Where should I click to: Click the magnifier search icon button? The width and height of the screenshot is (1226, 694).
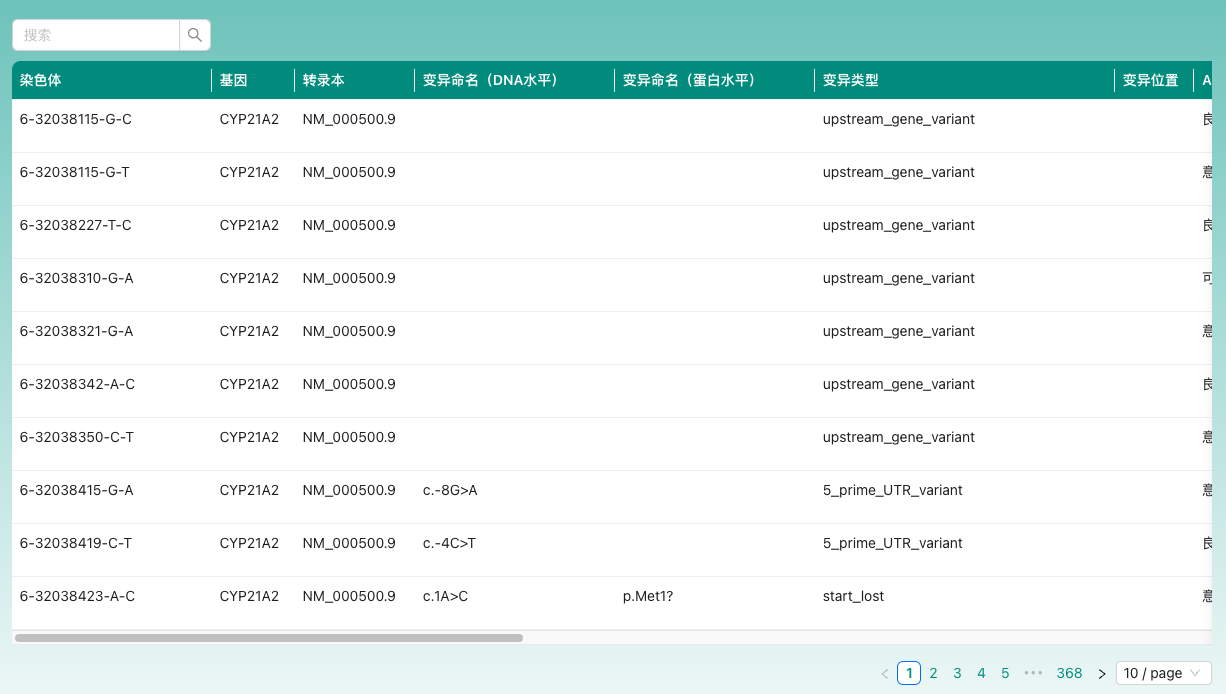coord(195,35)
